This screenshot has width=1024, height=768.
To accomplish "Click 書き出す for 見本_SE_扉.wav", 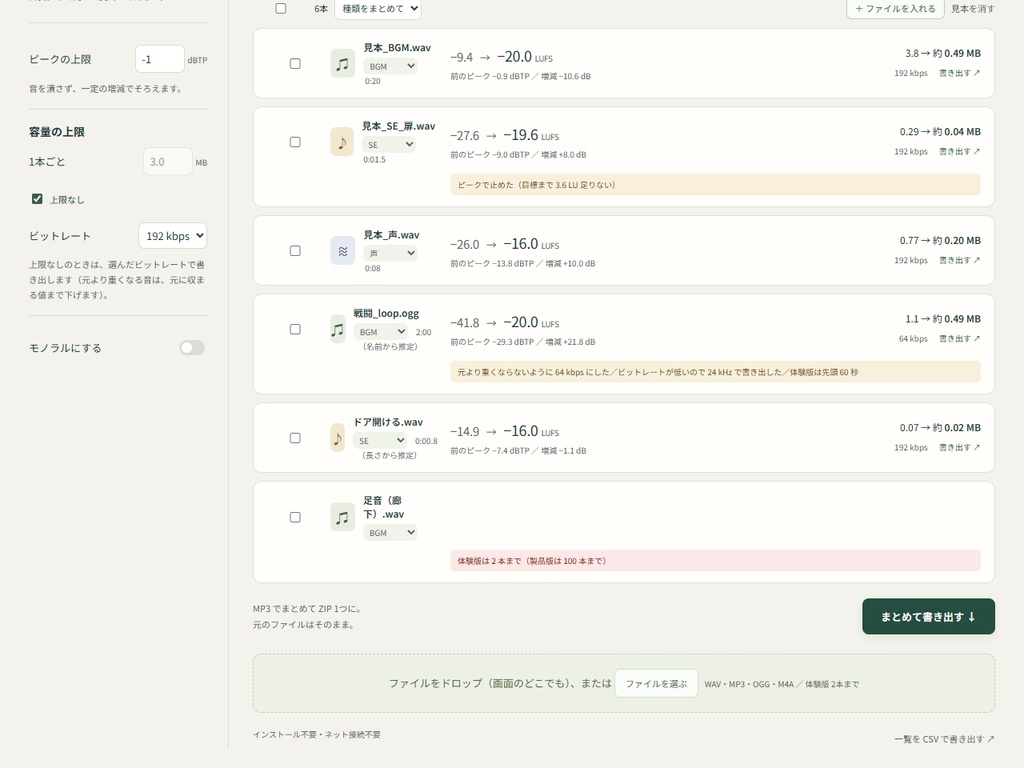I will 960,152.
